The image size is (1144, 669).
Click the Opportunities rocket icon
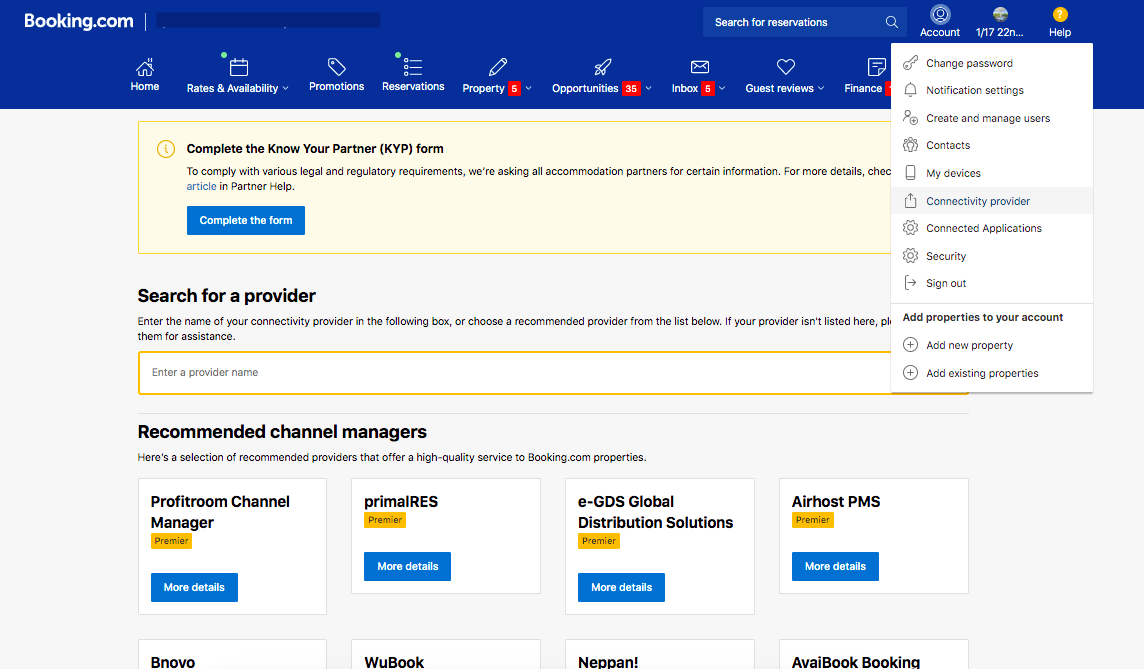pyautogui.click(x=603, y=67)
